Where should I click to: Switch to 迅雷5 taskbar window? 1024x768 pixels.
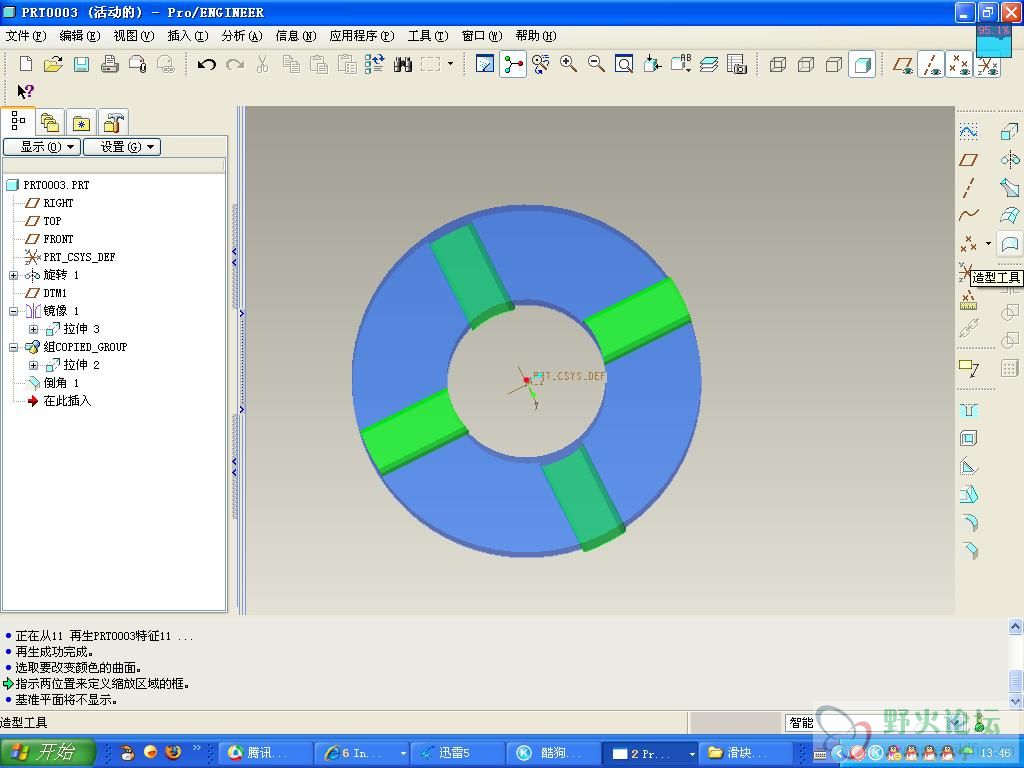pyautogui.click(x=457, y=753)
